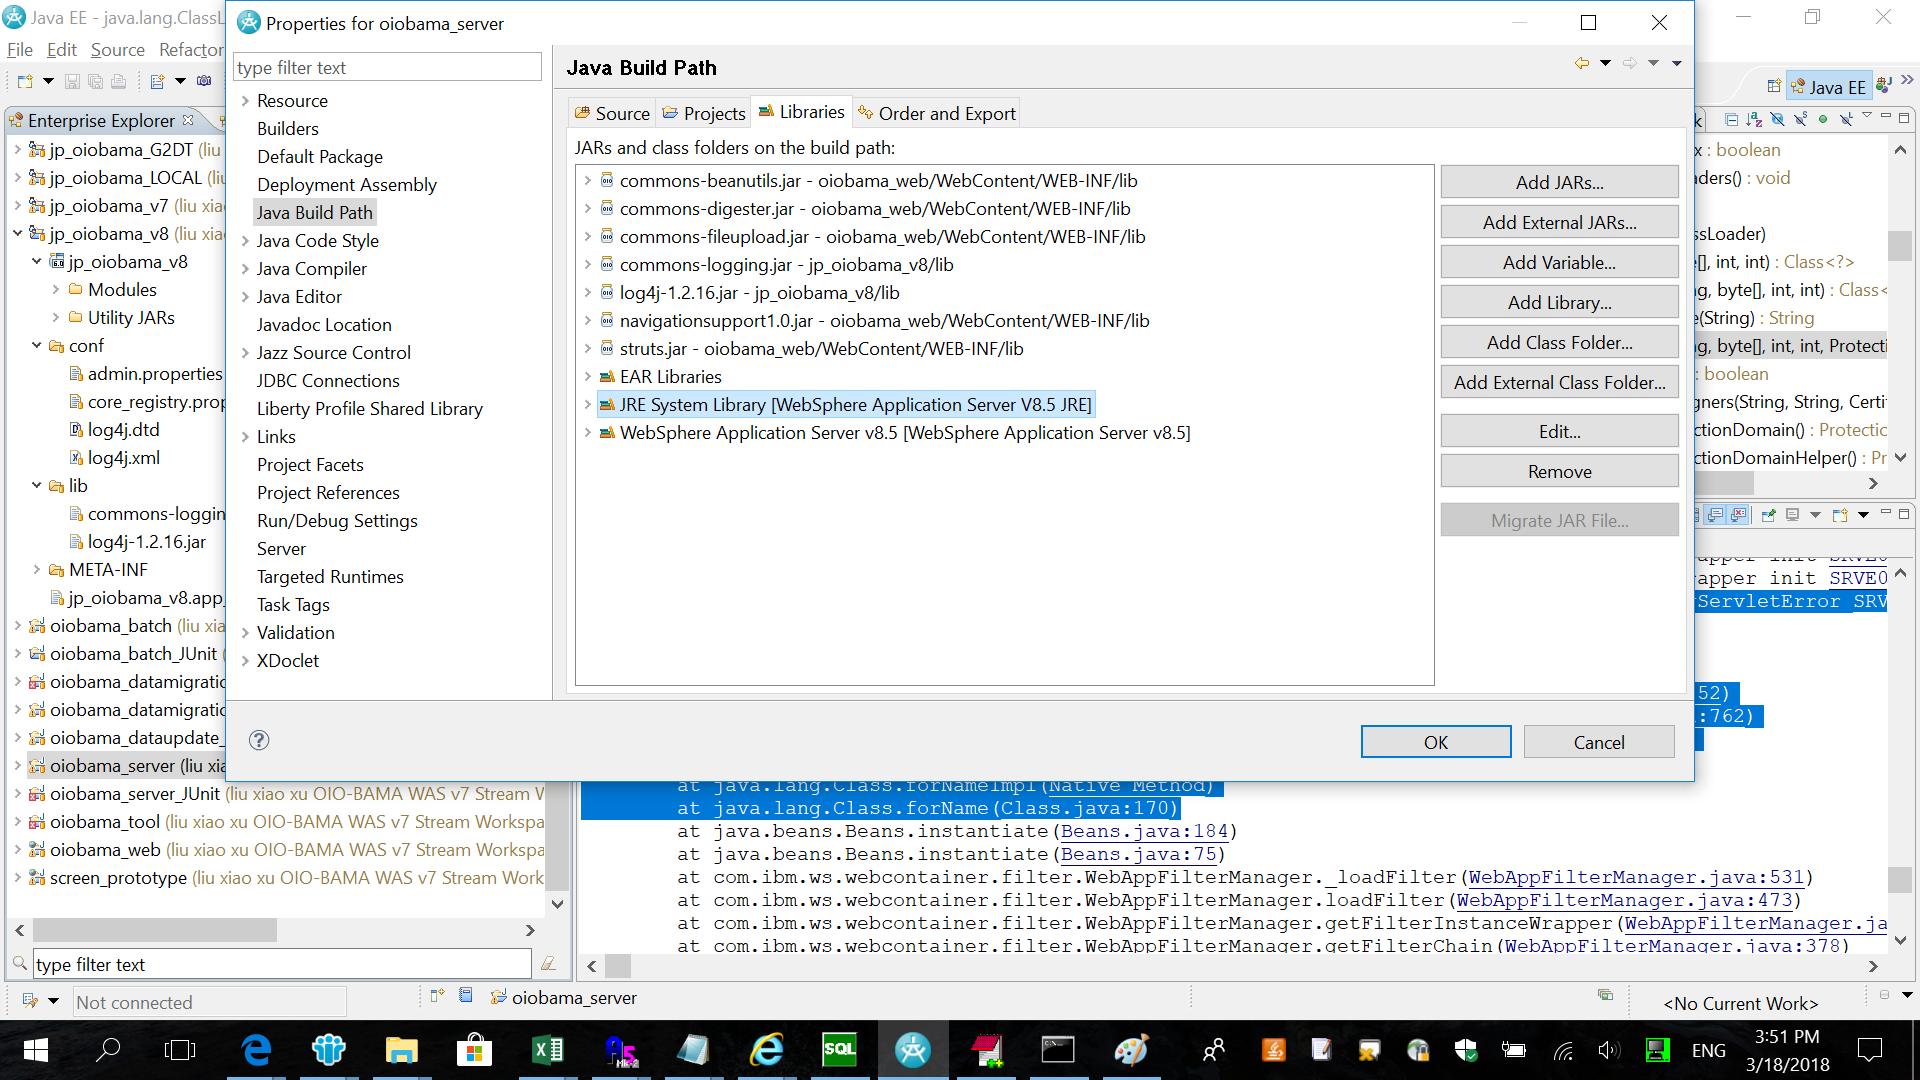Click the filter text field in Properties

(x=387, y=67)
